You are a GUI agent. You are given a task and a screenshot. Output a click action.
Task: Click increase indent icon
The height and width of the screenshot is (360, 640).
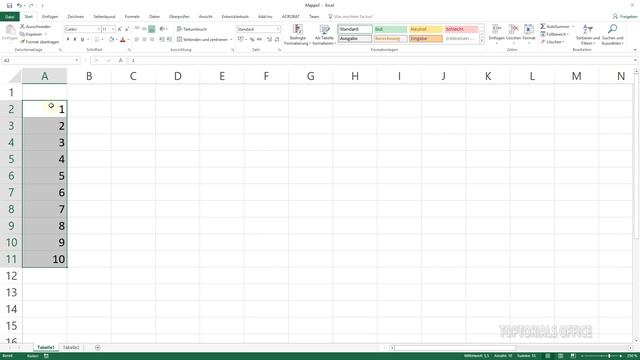(169, 40)
